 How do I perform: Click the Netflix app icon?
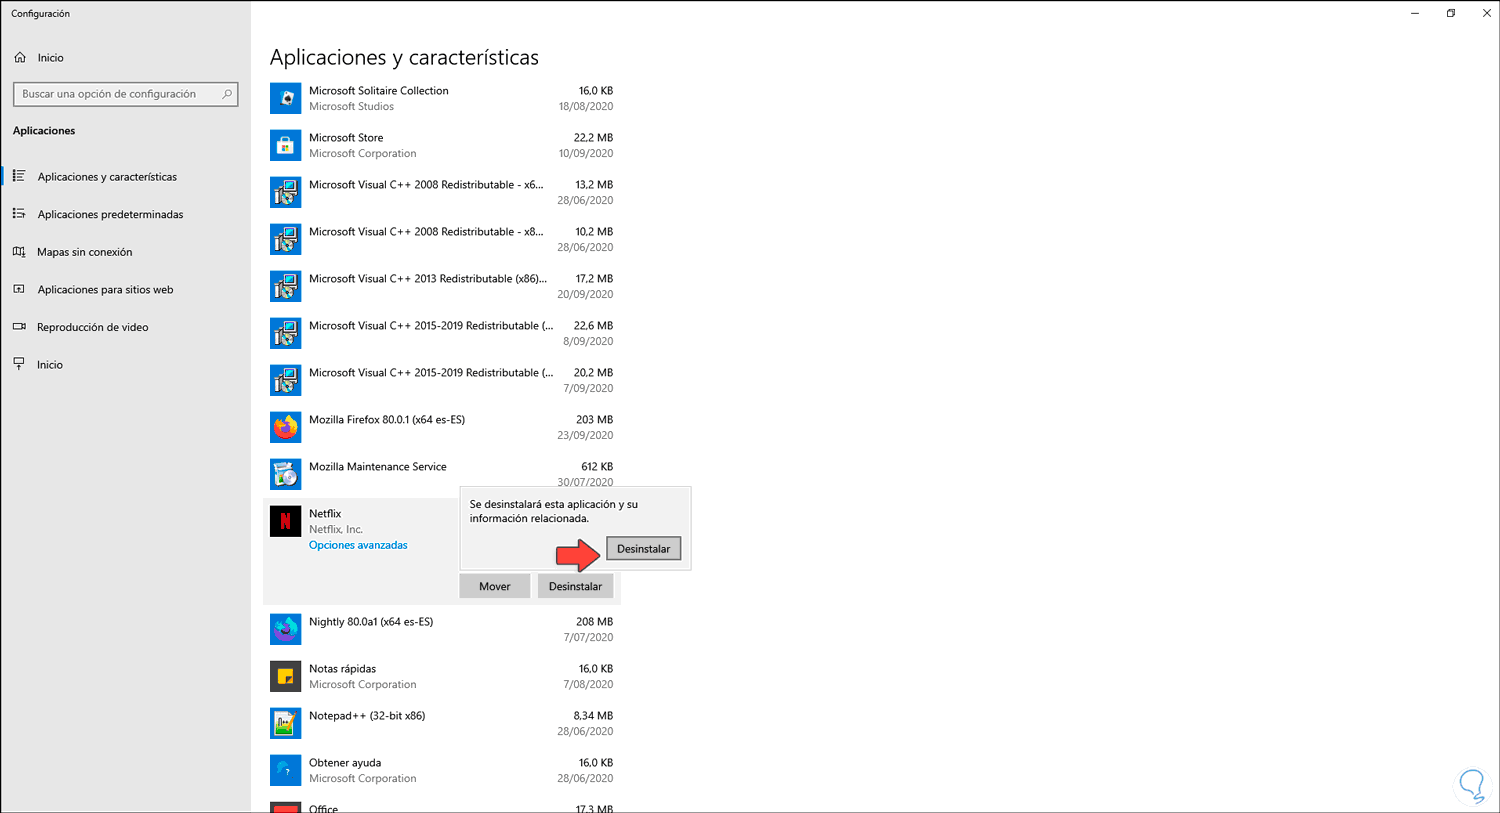285,521
